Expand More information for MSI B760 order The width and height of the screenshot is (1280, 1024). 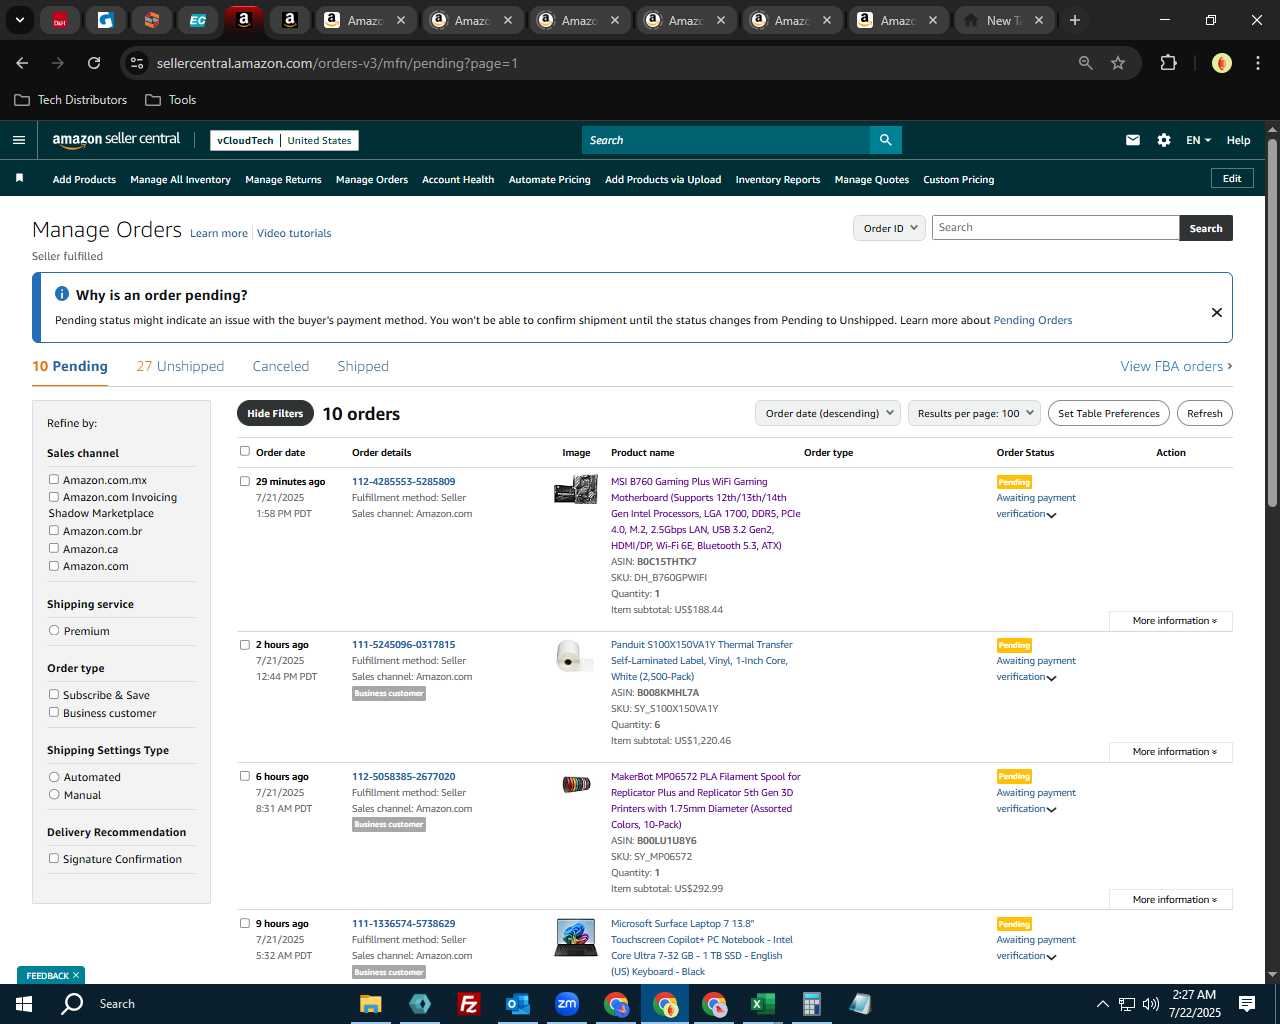coord(1171,621)
